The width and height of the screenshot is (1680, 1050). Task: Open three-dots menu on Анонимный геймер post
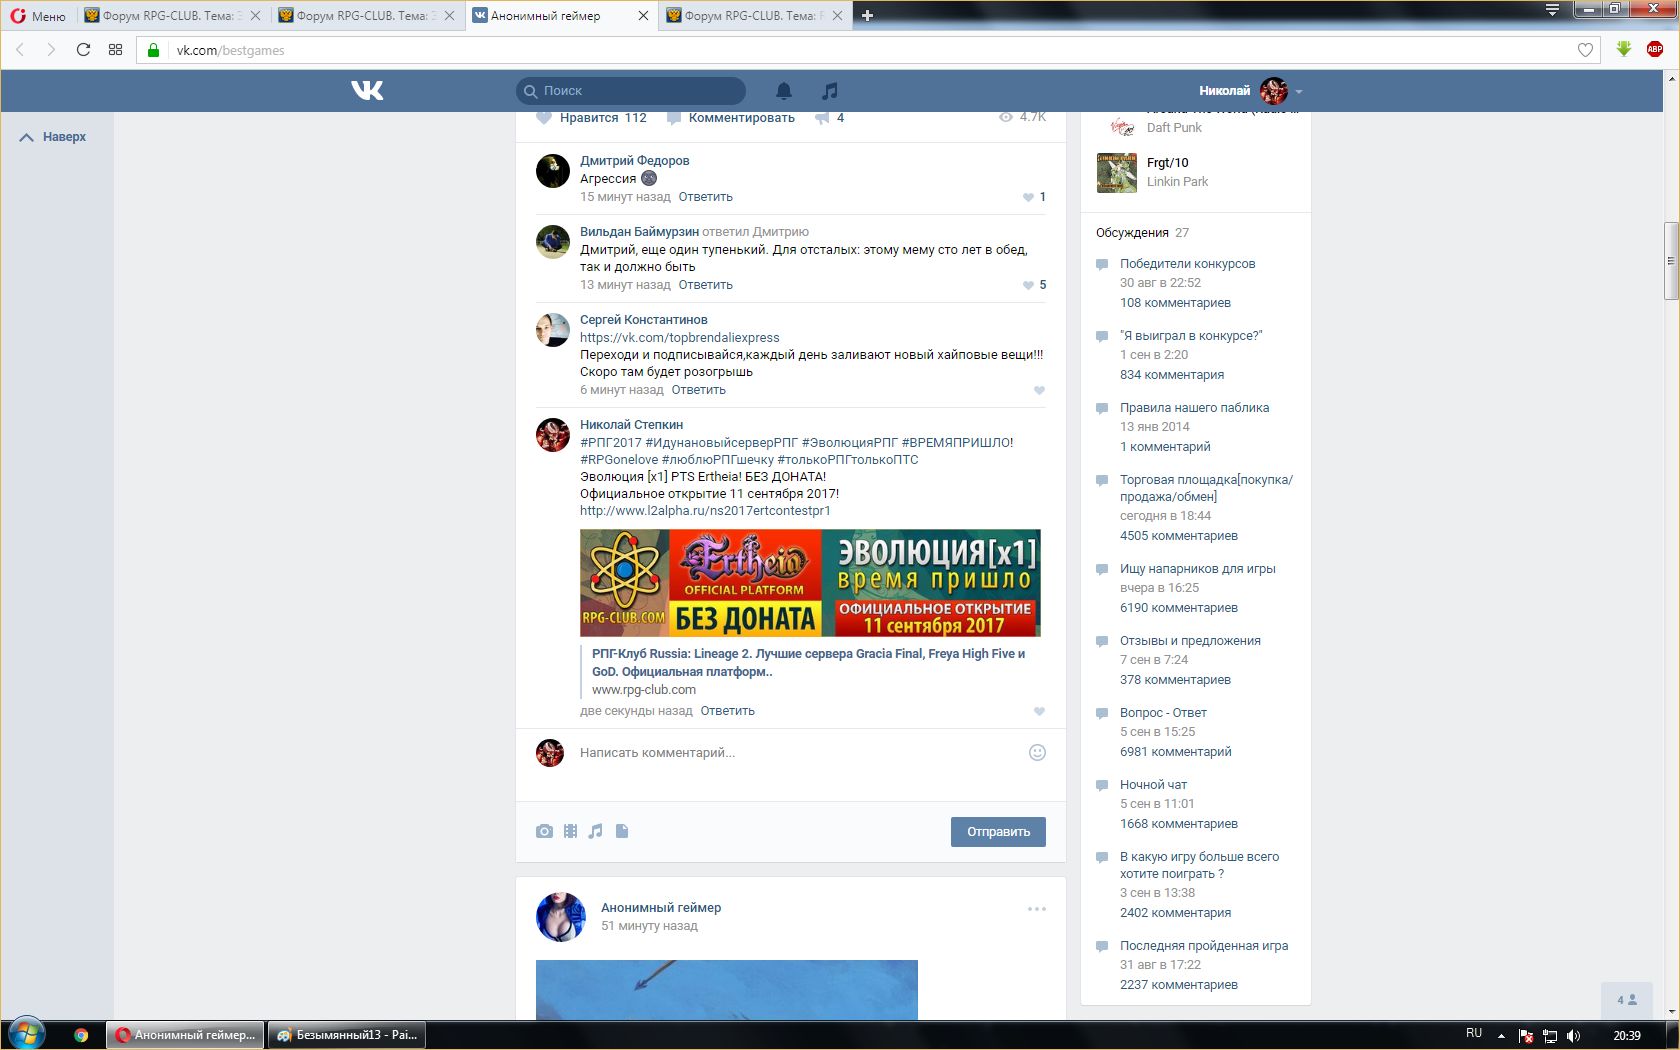click(x=1037, y=909)
